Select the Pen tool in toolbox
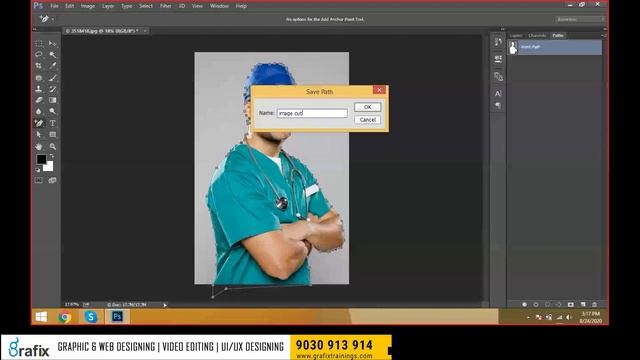This screenshot has height=360, width=640. 39,123
